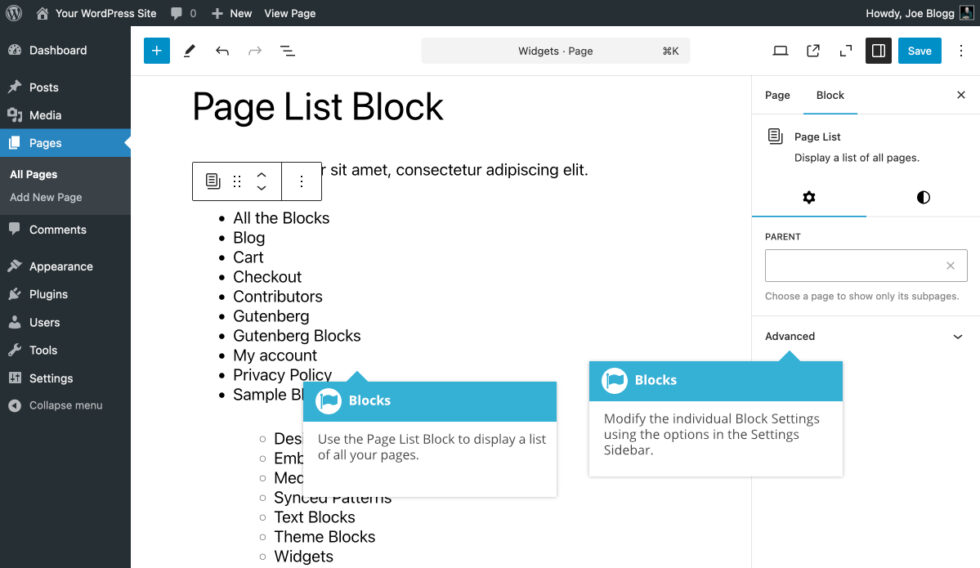Image resolution: width=980 pixels, height=568 pixels.
Task: Click View Page in admin bar
Action: 289,13
